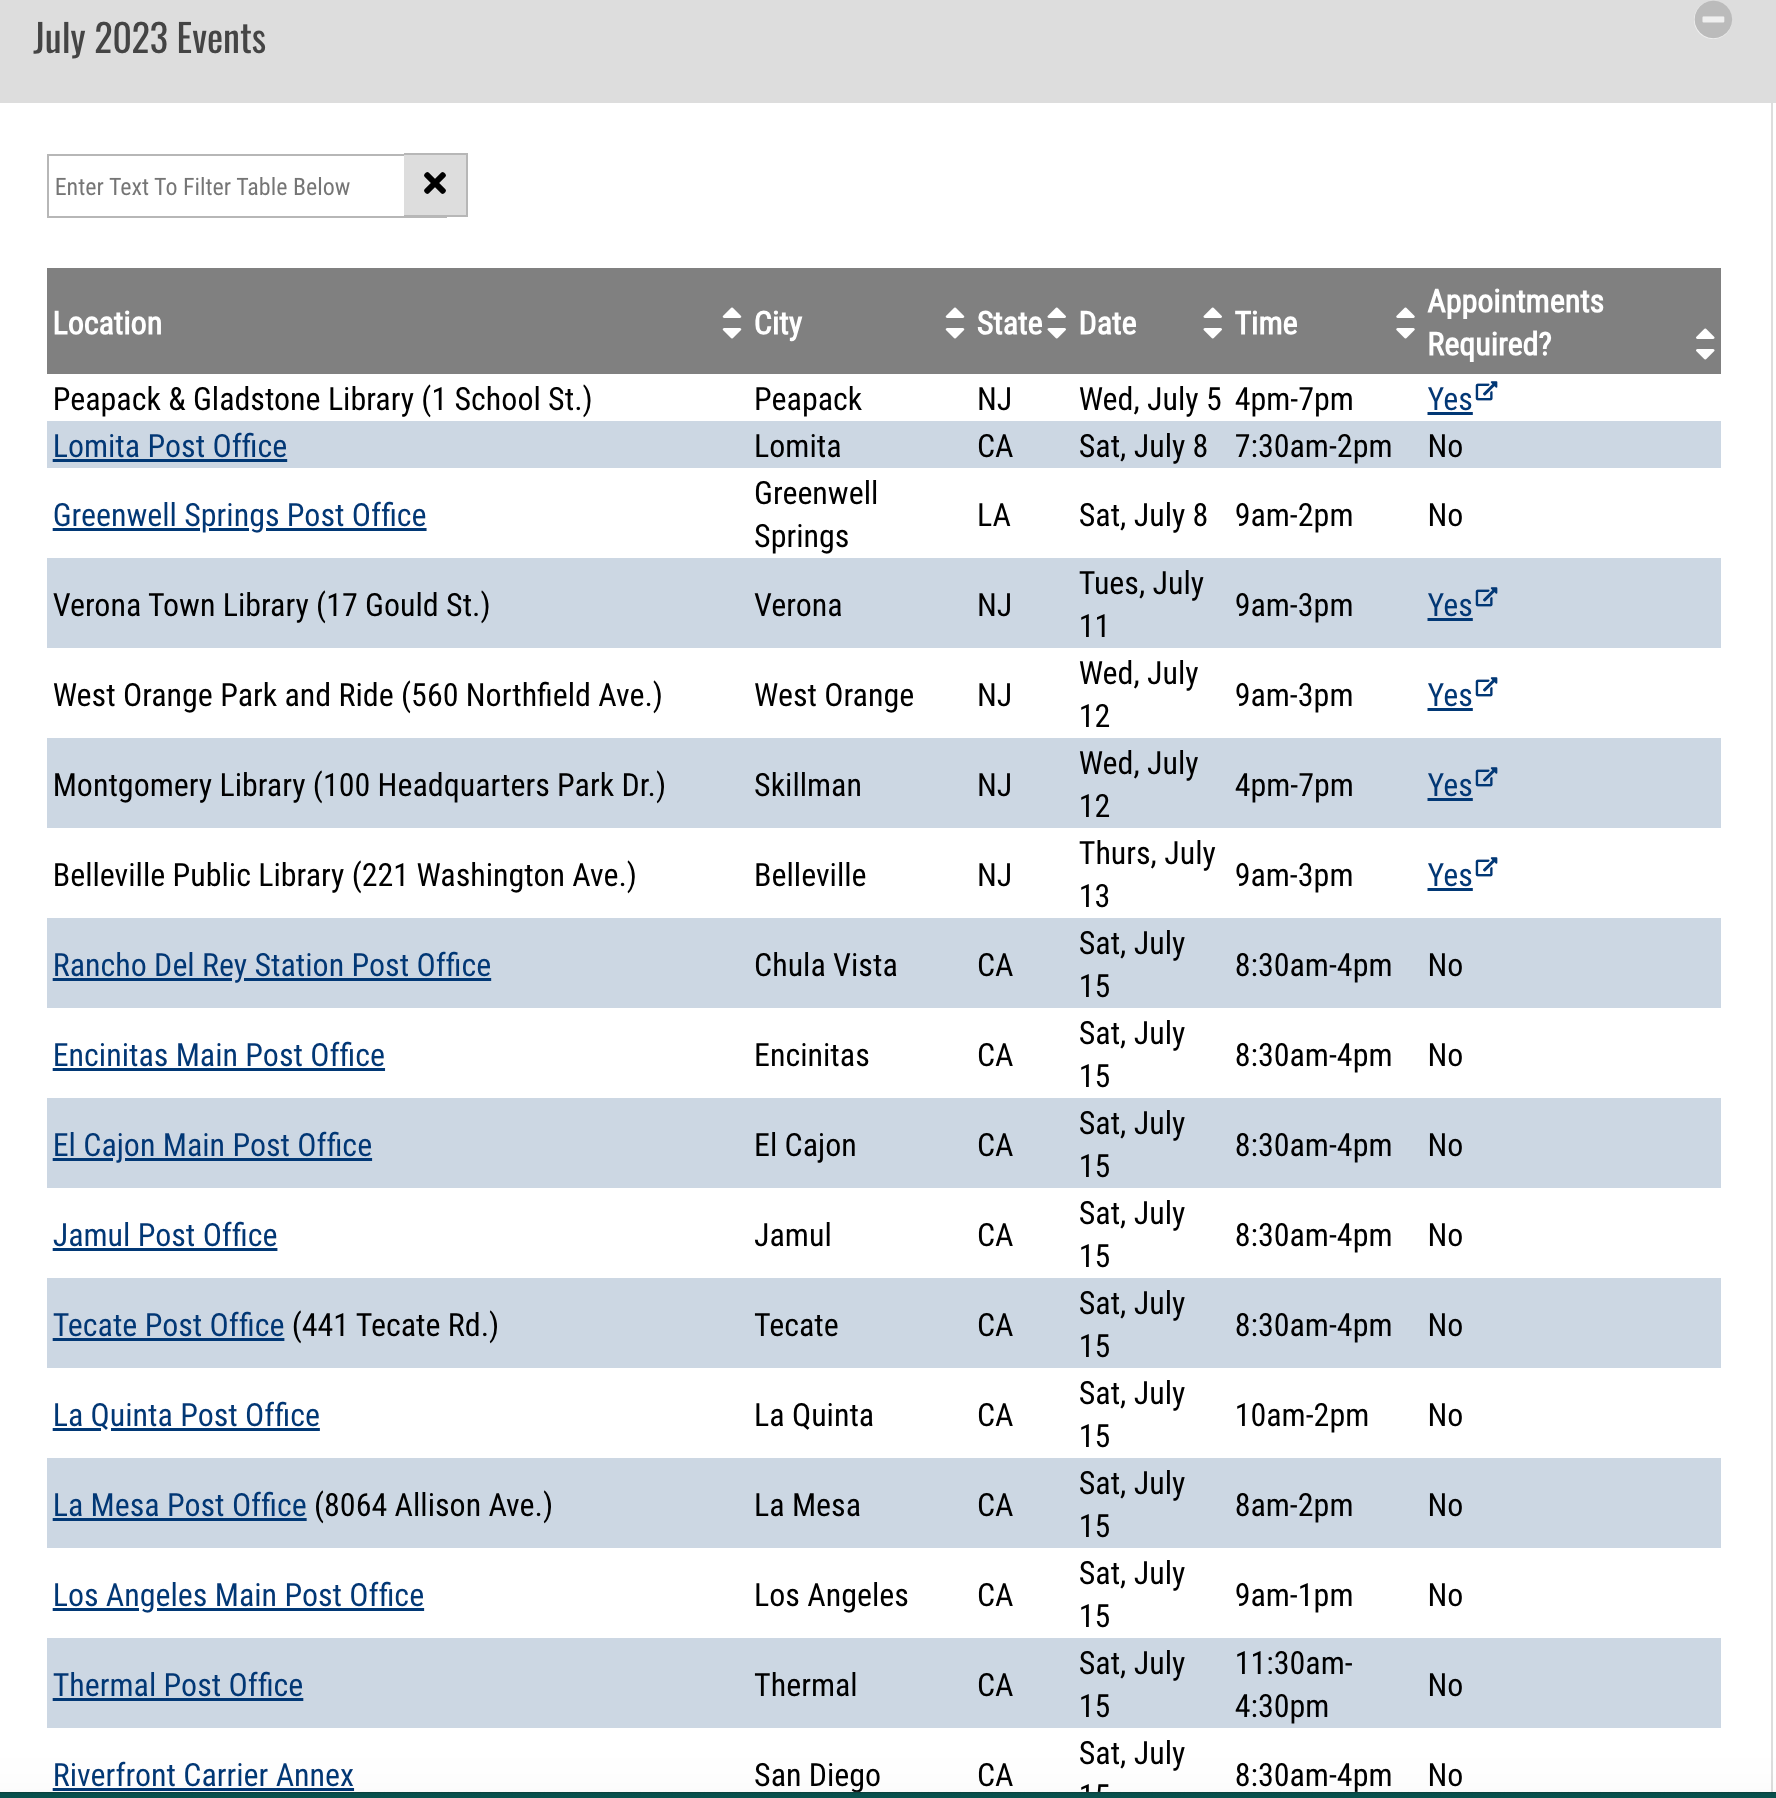Click the external link icon beside Peapack's Yes

click(1487, 392)
